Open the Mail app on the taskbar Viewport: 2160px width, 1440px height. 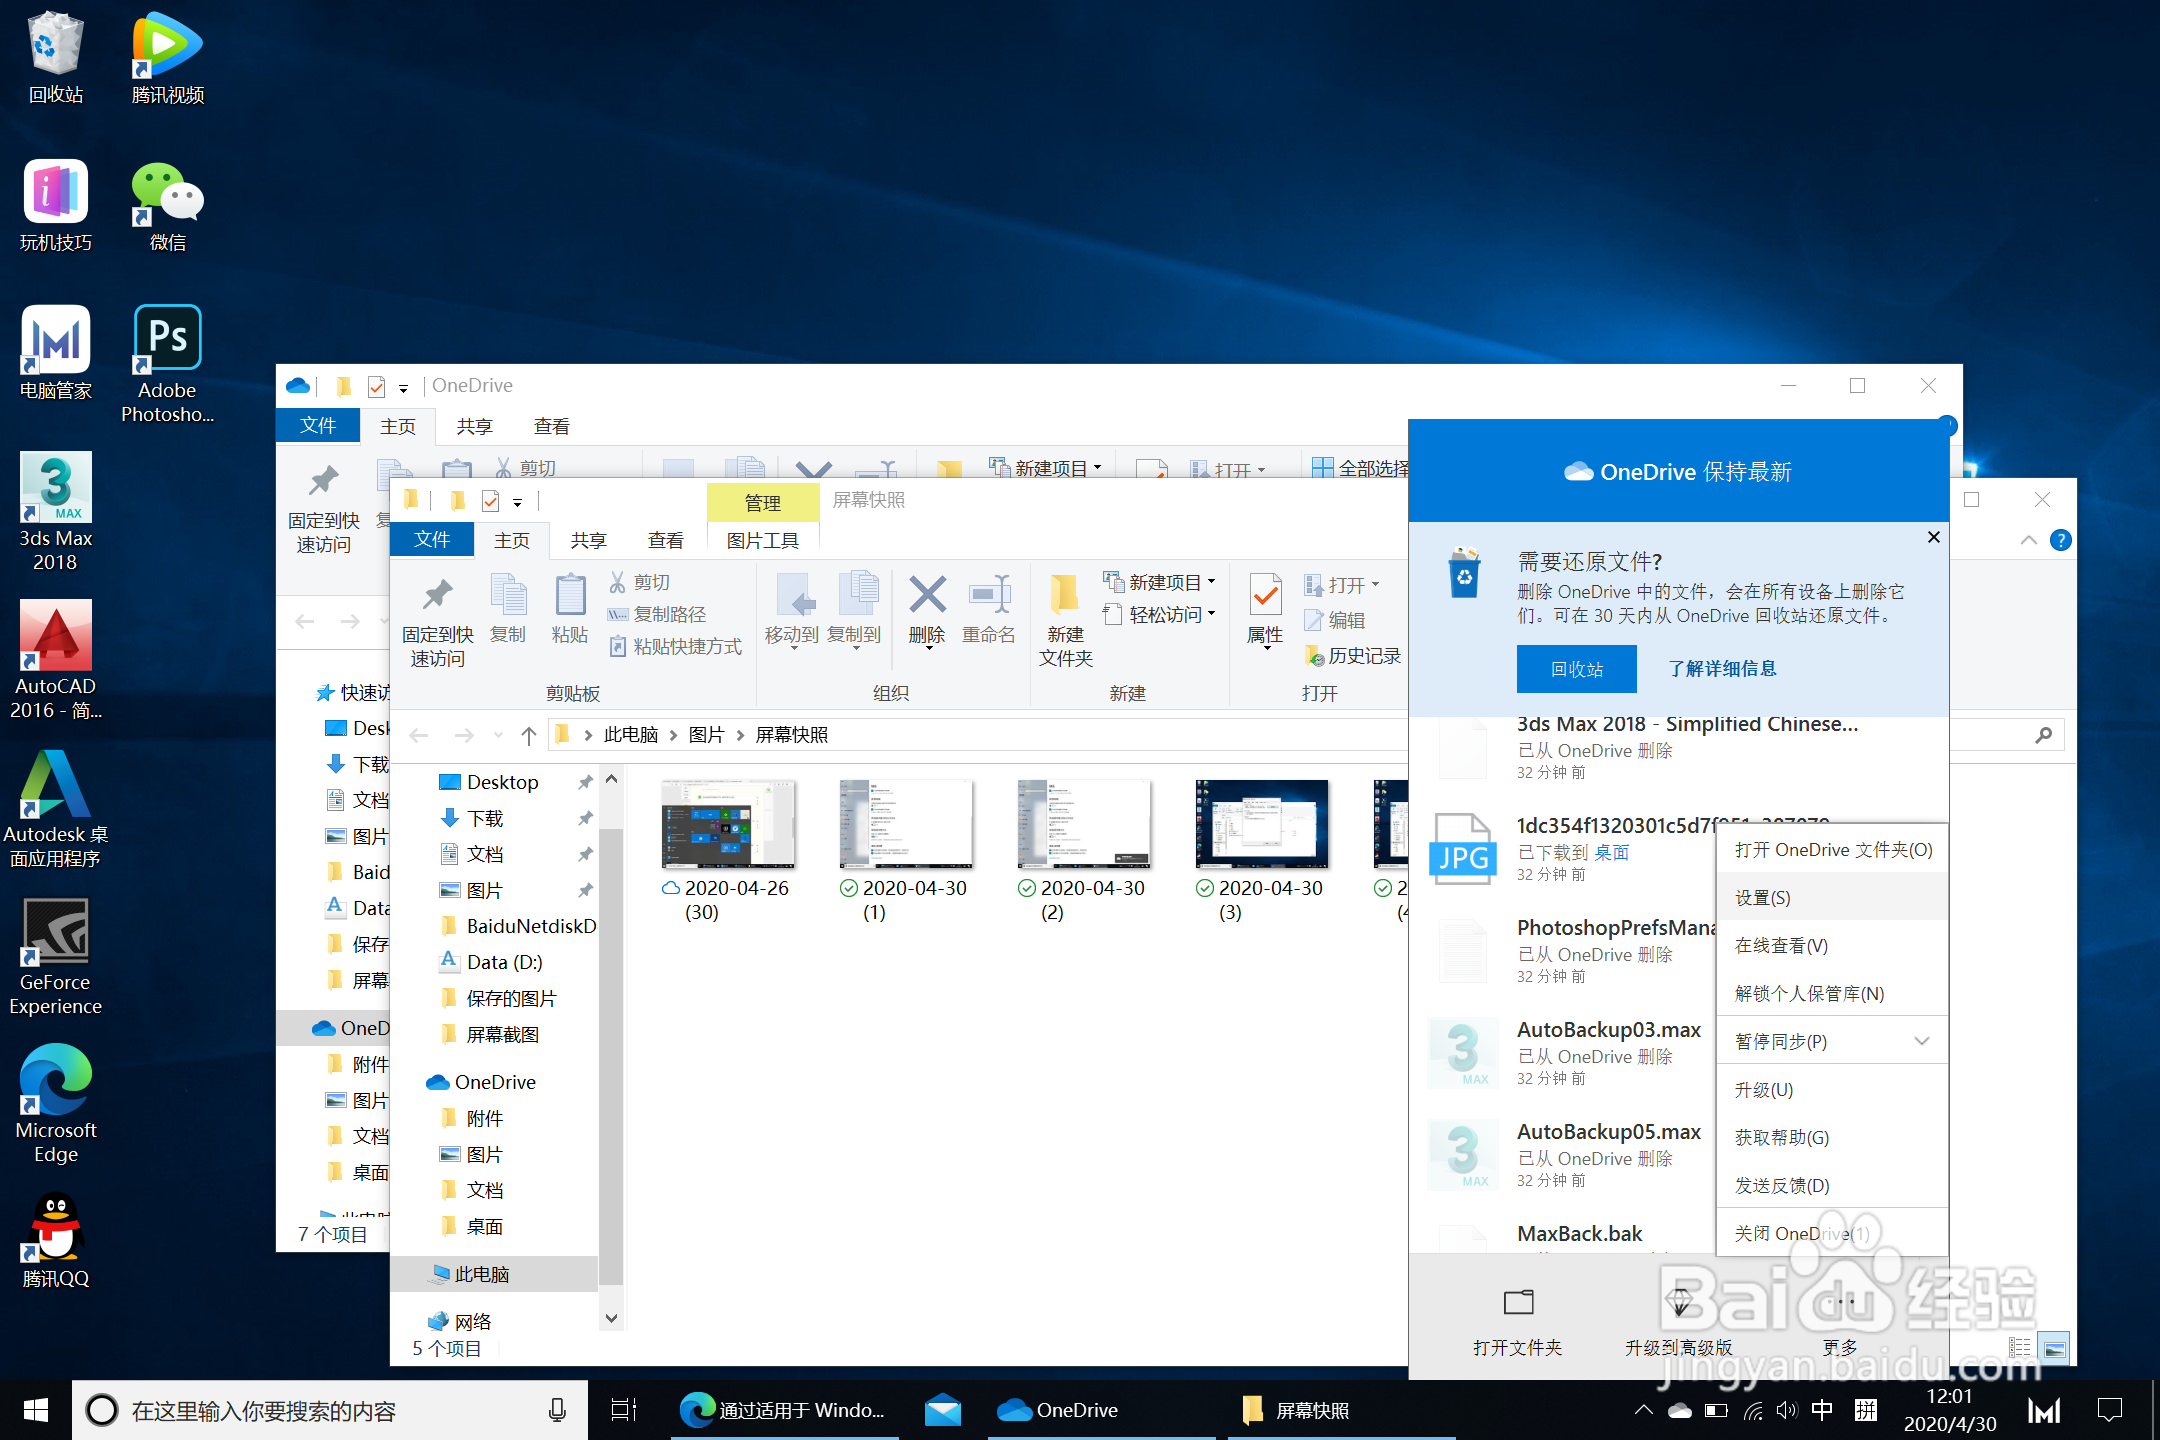942,1410
